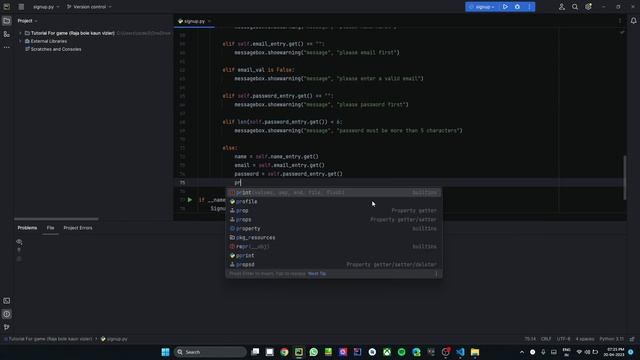Open more run actions menu
This screenshot has height=360, width=640.
click(529, 7)
